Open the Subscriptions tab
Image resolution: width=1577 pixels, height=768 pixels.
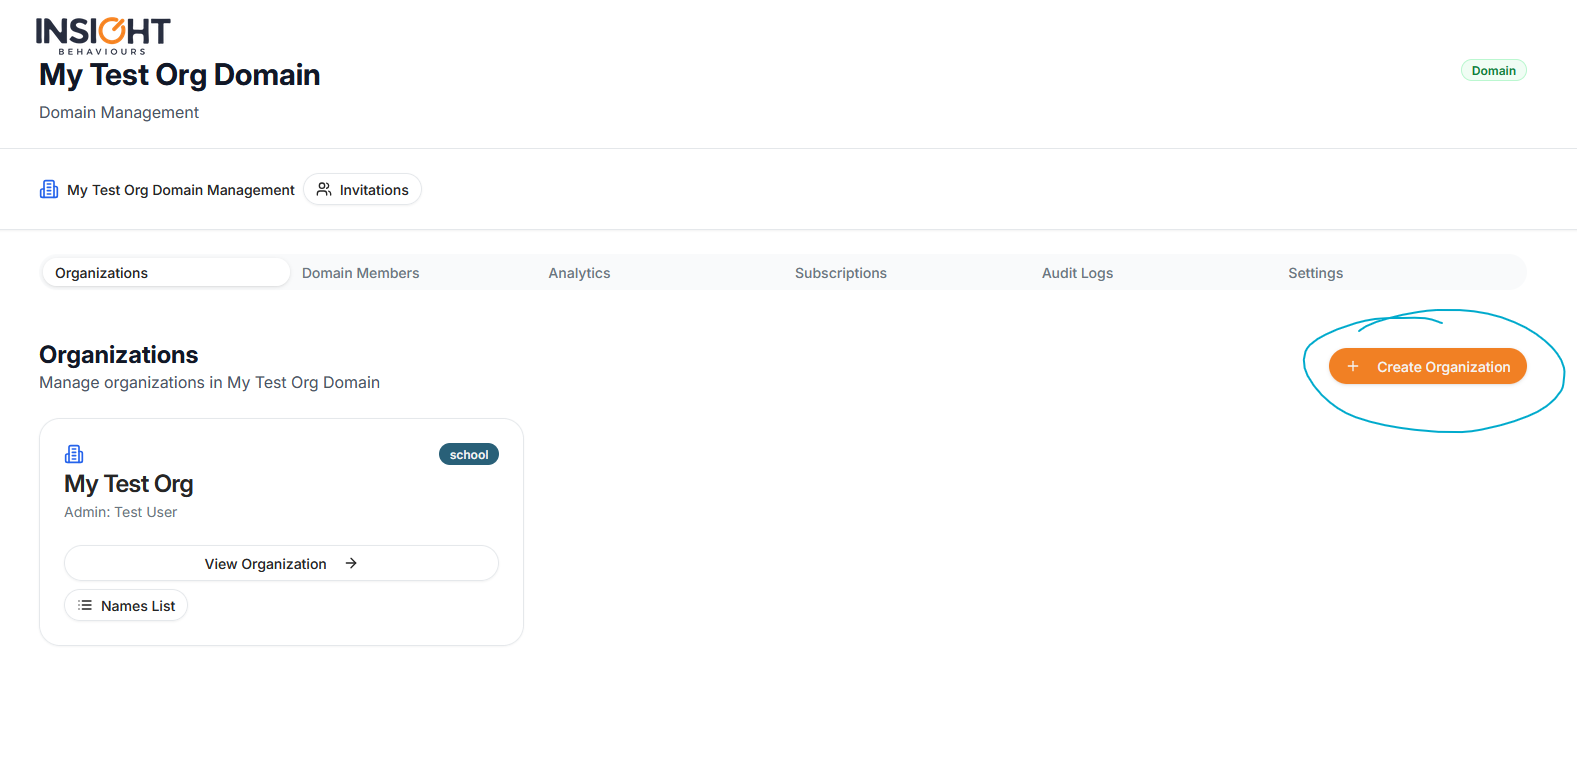[840, 273]
